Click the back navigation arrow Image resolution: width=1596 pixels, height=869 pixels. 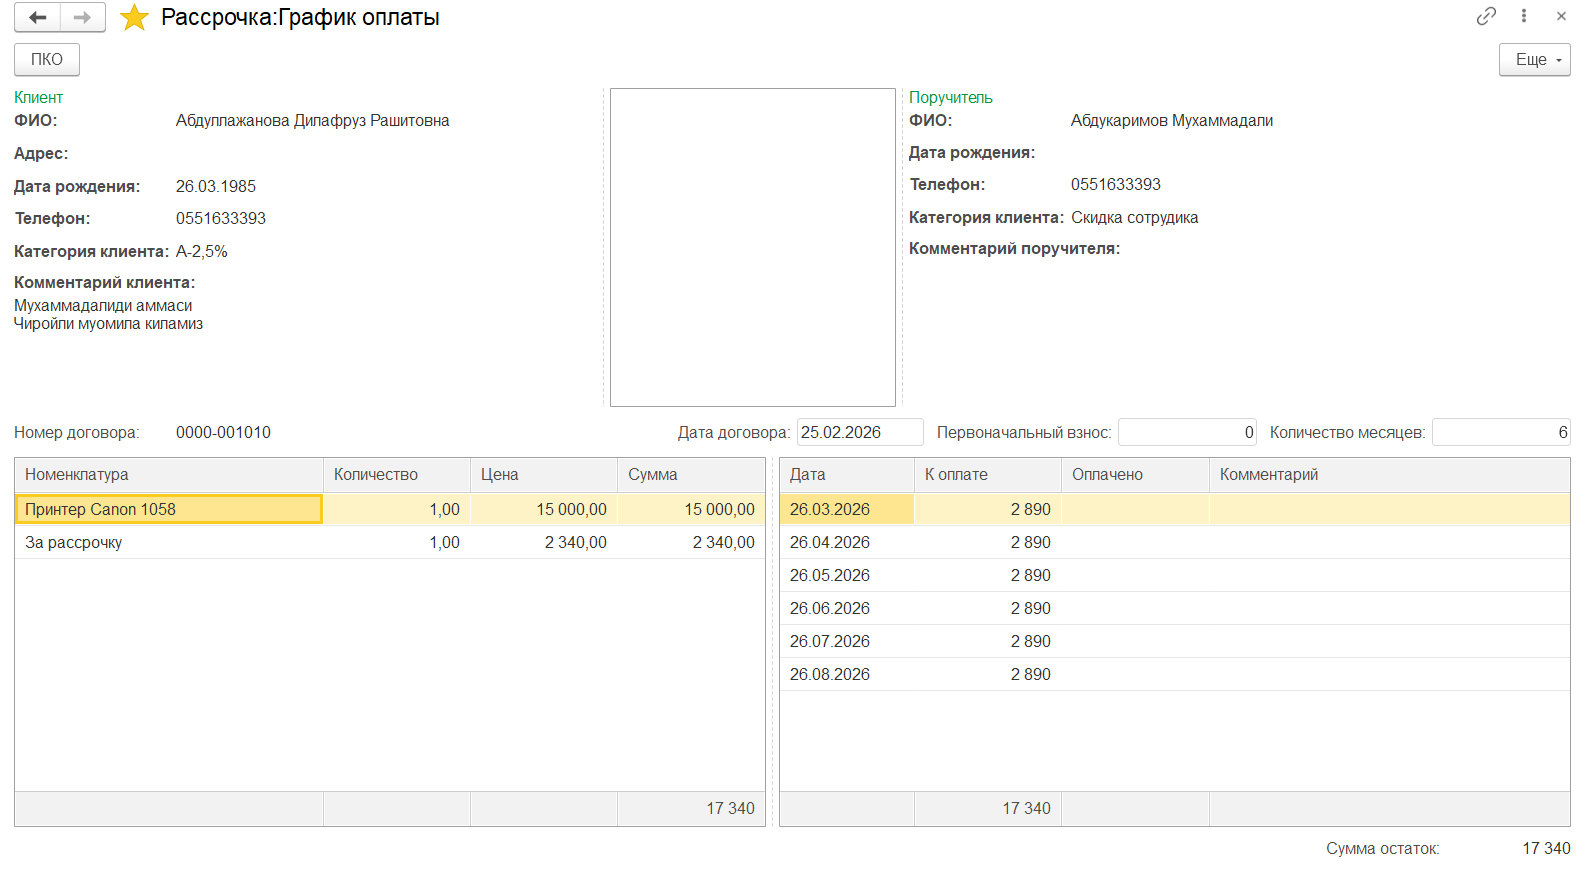coord(38,17)
